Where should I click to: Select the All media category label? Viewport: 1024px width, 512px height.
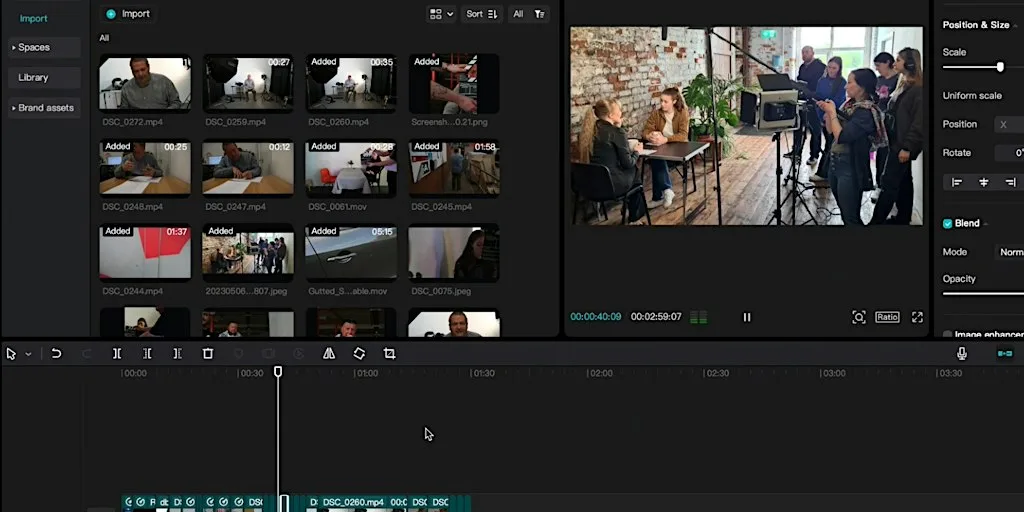point(104,38)
